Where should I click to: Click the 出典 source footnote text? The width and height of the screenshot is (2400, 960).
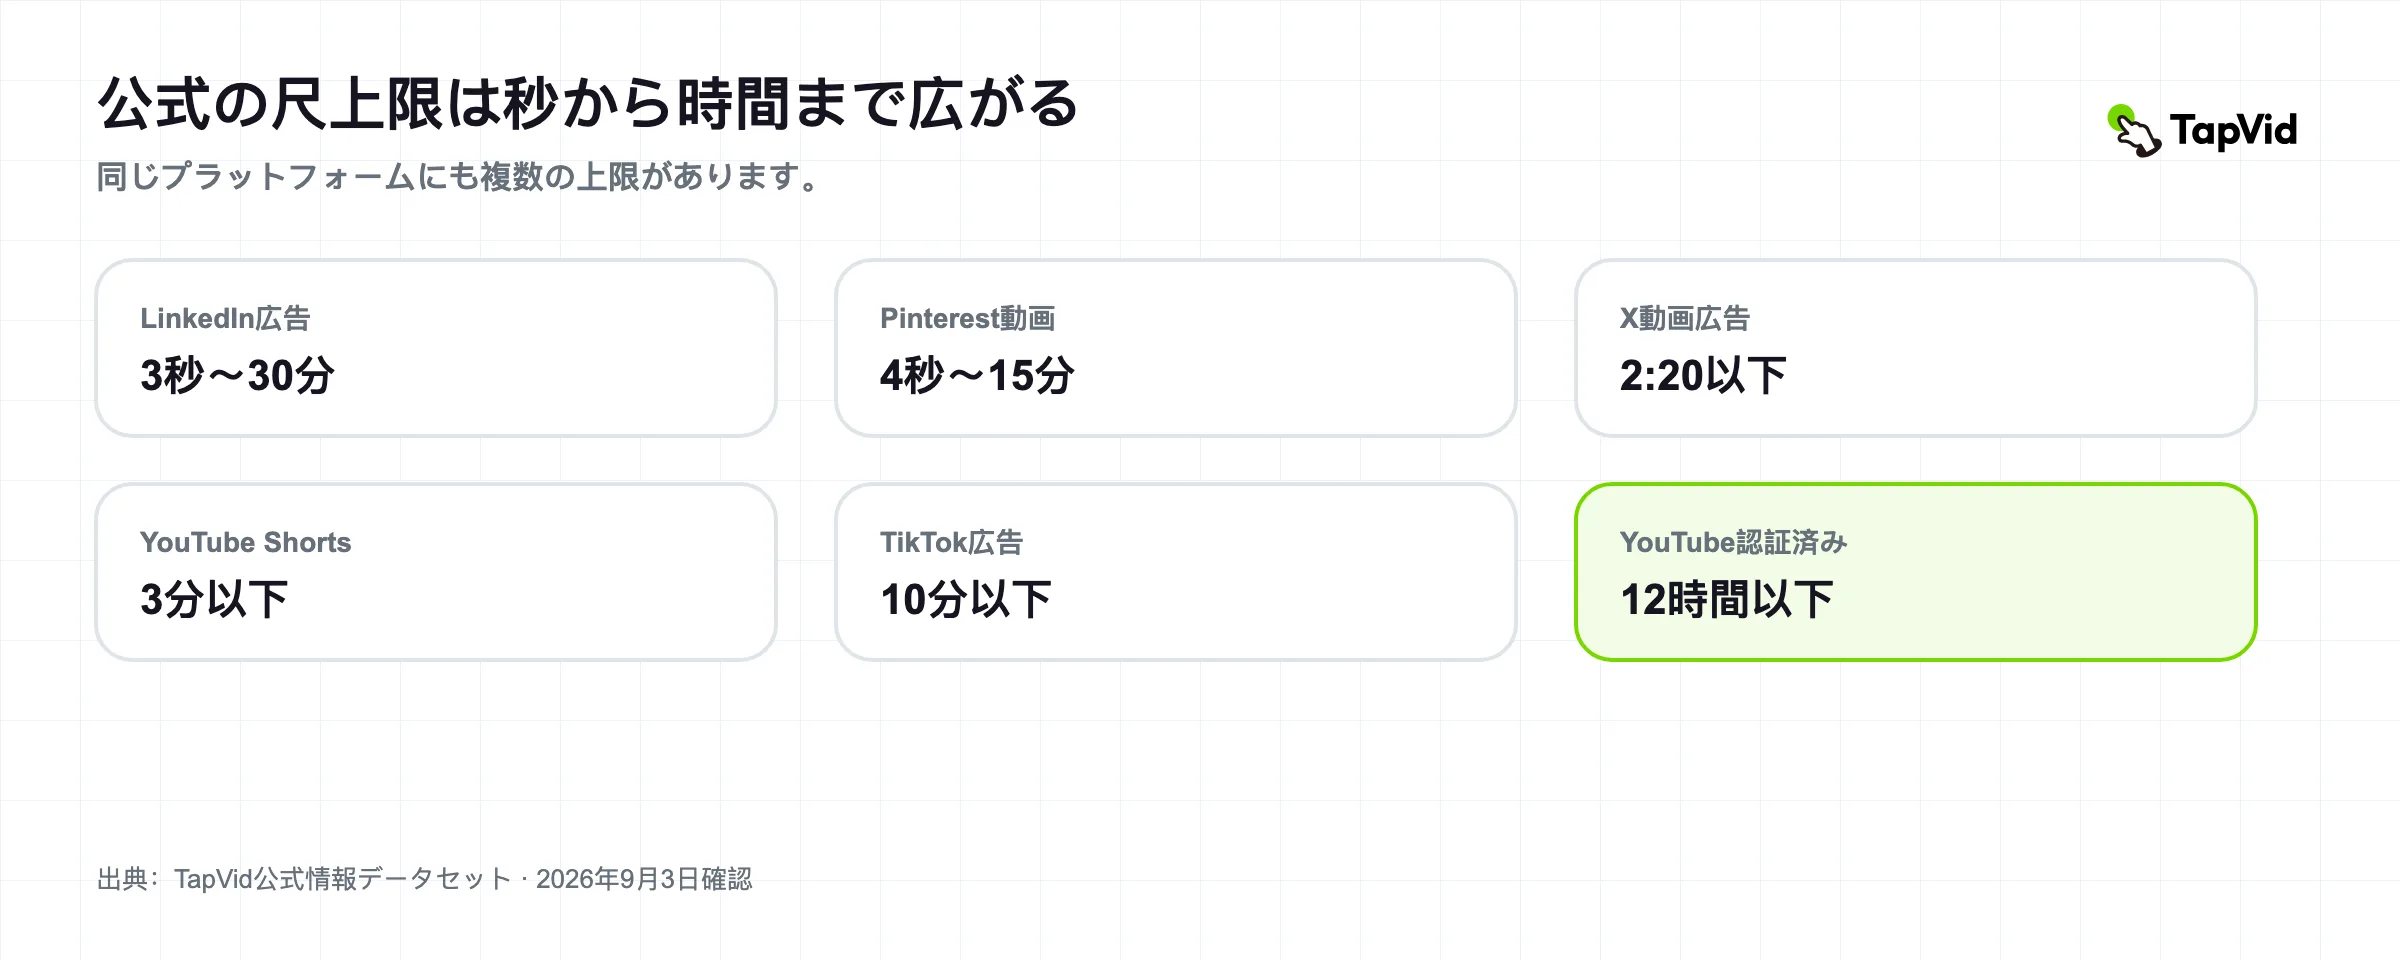tap(425, 879)
